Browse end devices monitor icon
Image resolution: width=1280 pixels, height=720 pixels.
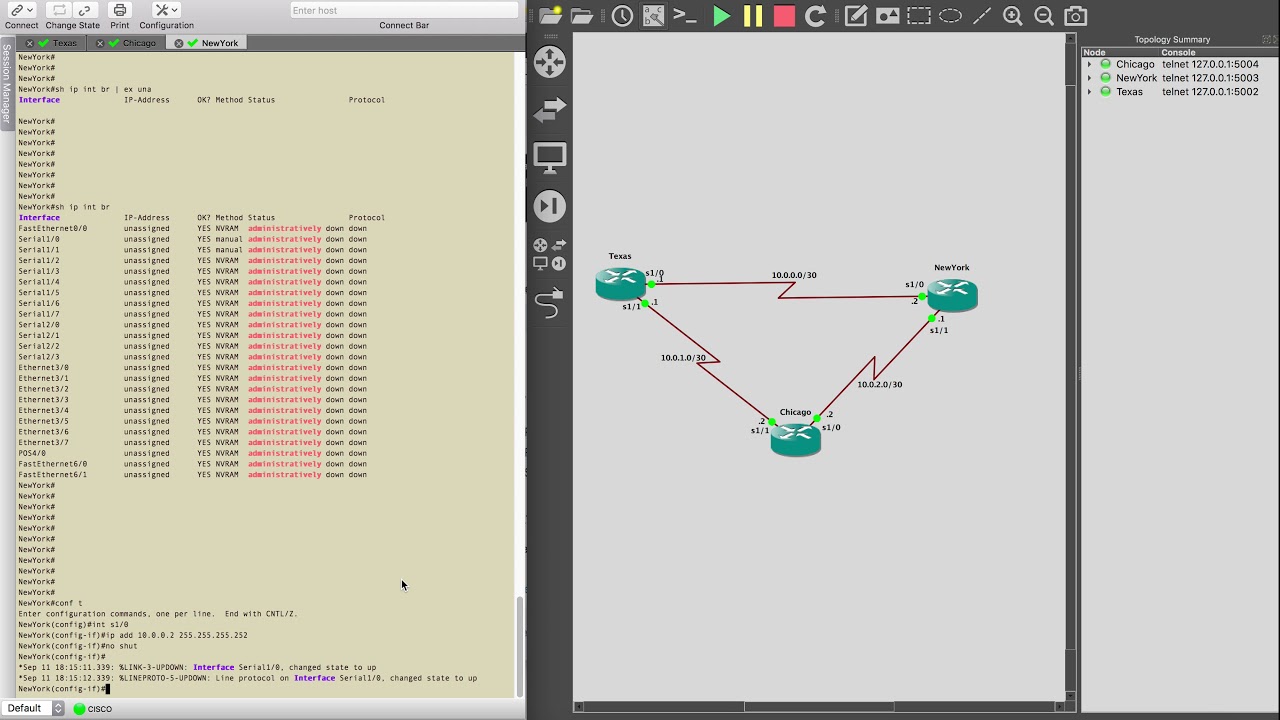(549, 158)
